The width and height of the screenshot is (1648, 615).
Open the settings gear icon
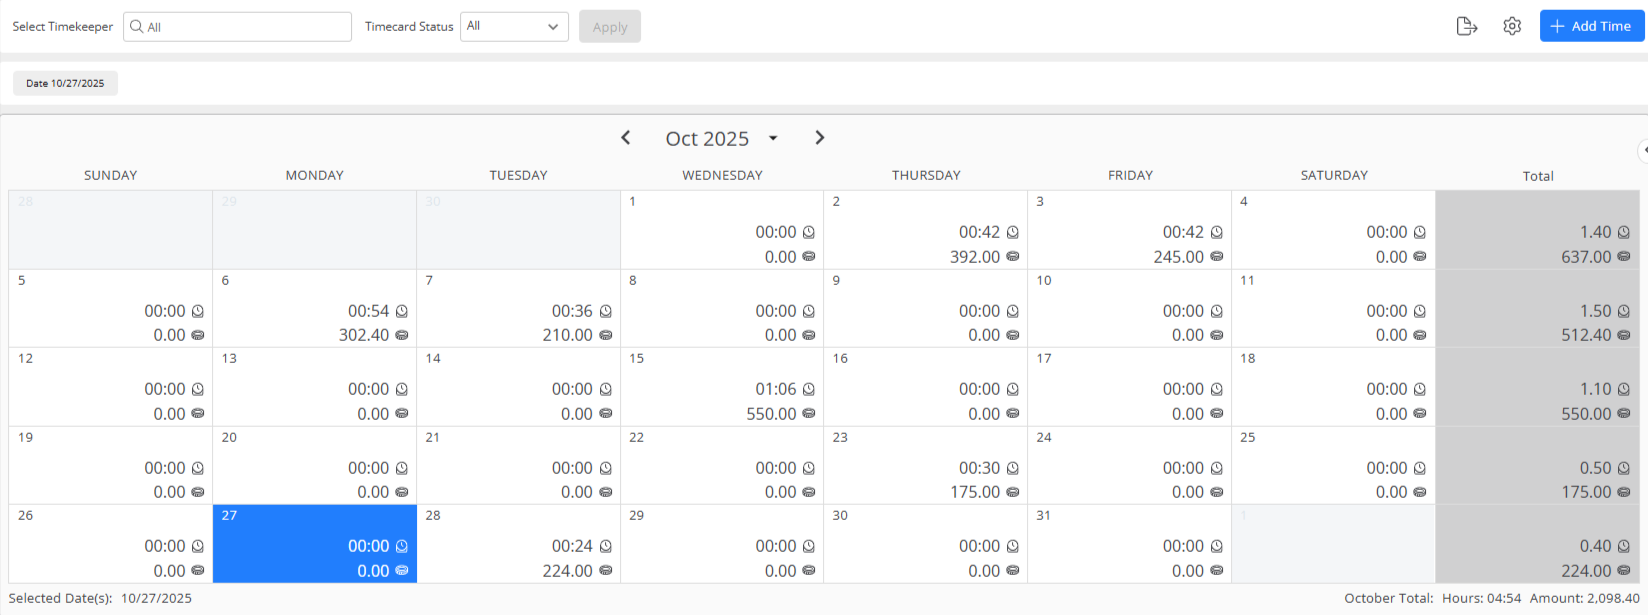[x=1512, y=27]
